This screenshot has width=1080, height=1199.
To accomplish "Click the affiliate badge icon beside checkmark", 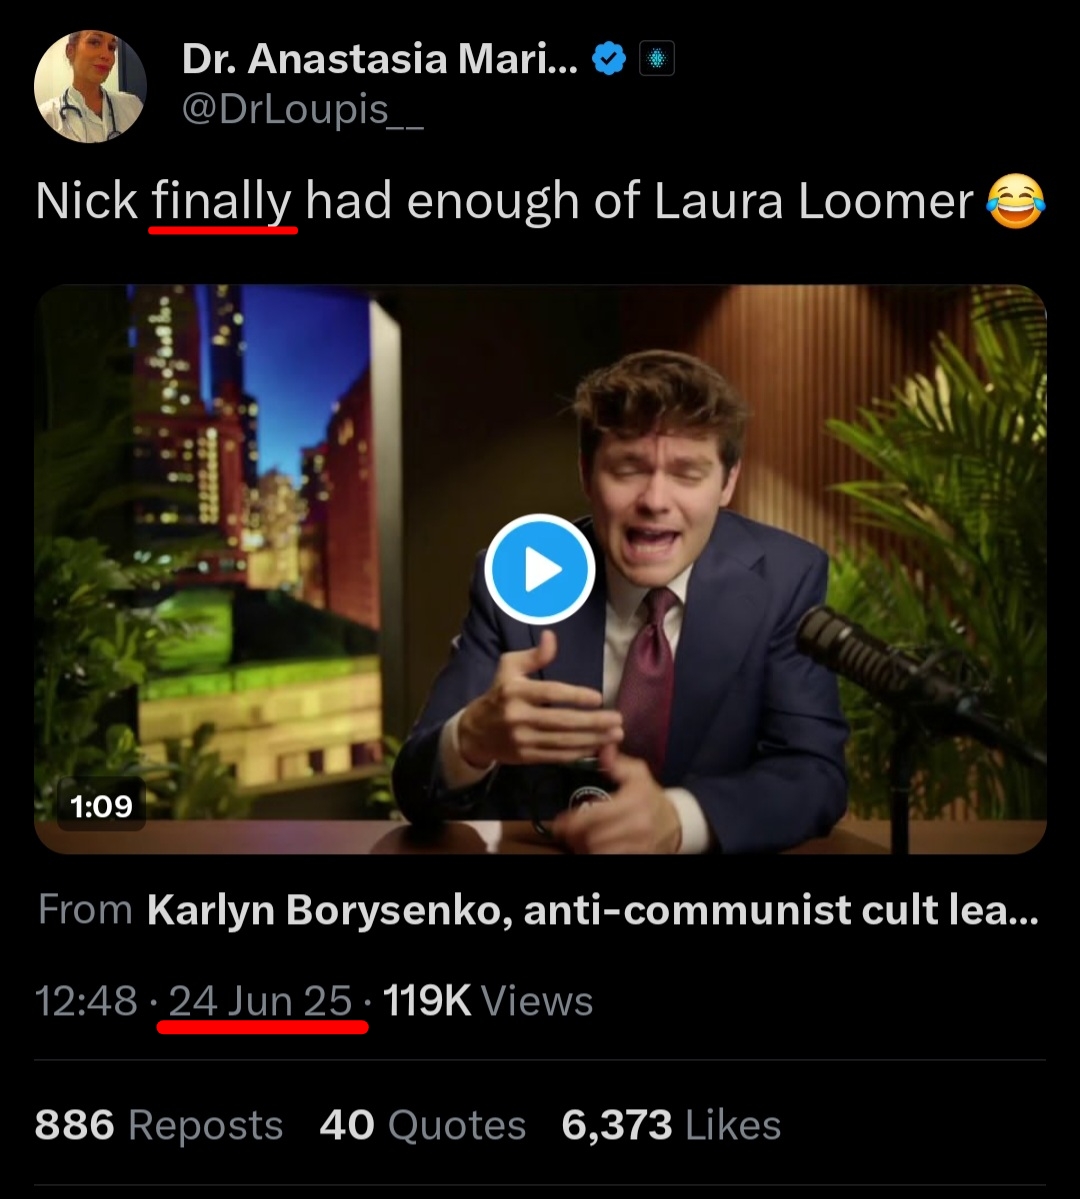I will click(x=656, y=59).
